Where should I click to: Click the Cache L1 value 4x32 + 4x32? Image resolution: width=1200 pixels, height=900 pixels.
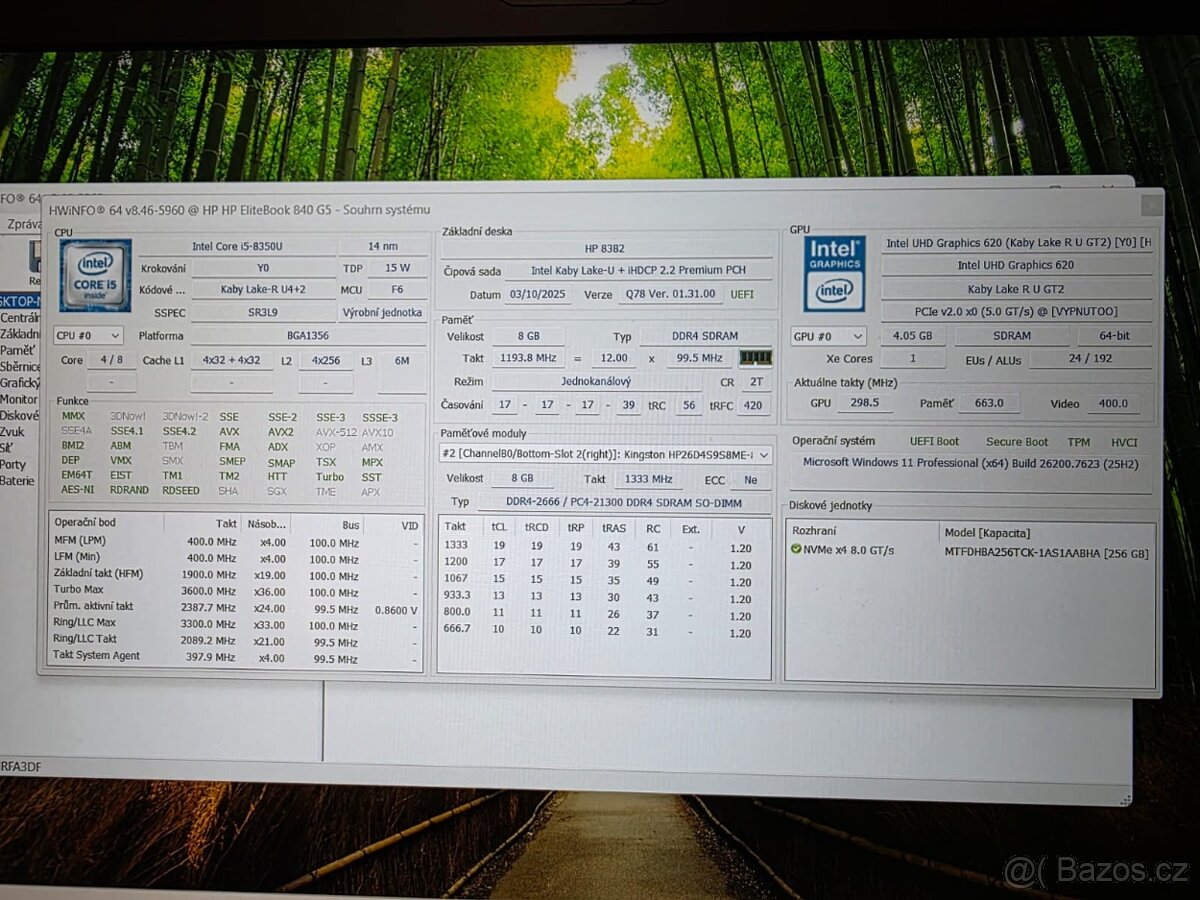[231, 360]
